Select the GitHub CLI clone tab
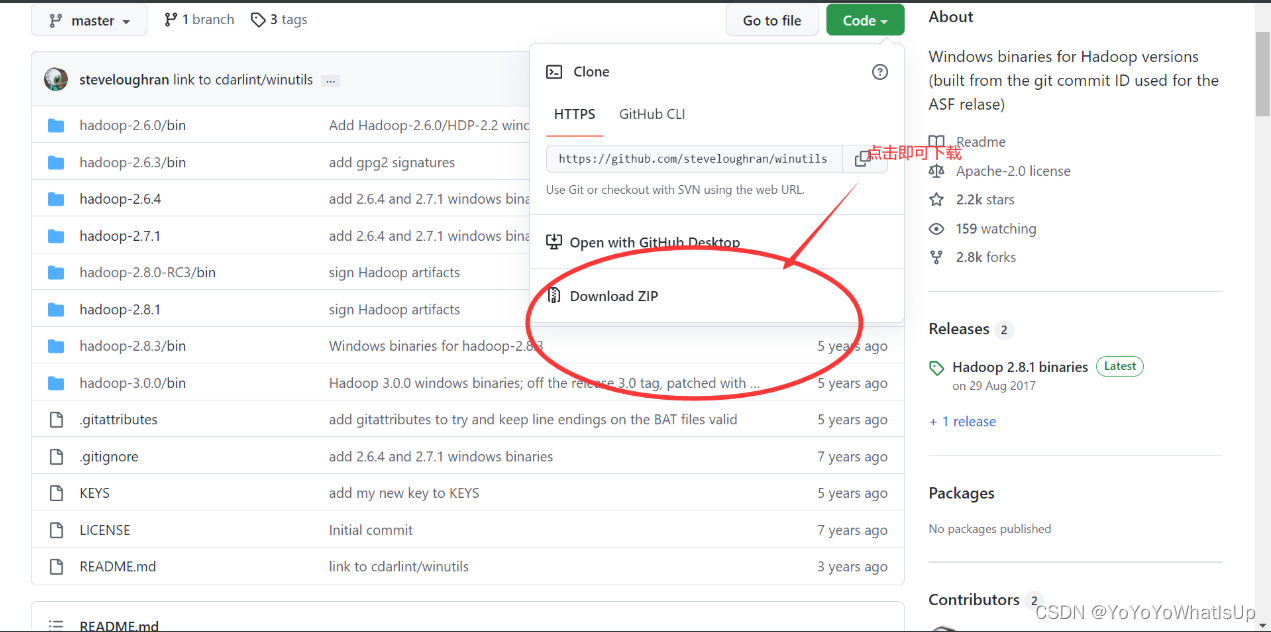Viewport: 1271px width, 632px height. point(652,114)
